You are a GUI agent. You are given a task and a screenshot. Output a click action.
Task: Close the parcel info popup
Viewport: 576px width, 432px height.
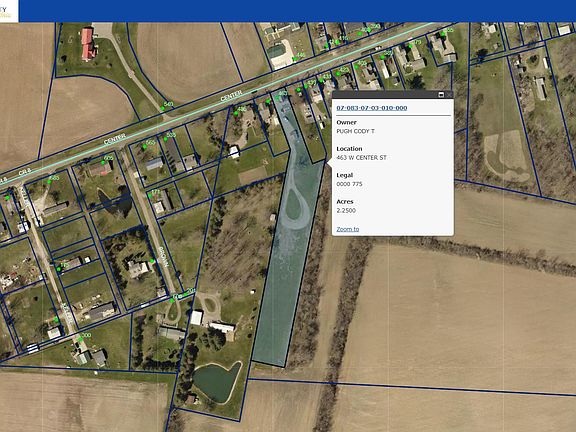[449, 95]
